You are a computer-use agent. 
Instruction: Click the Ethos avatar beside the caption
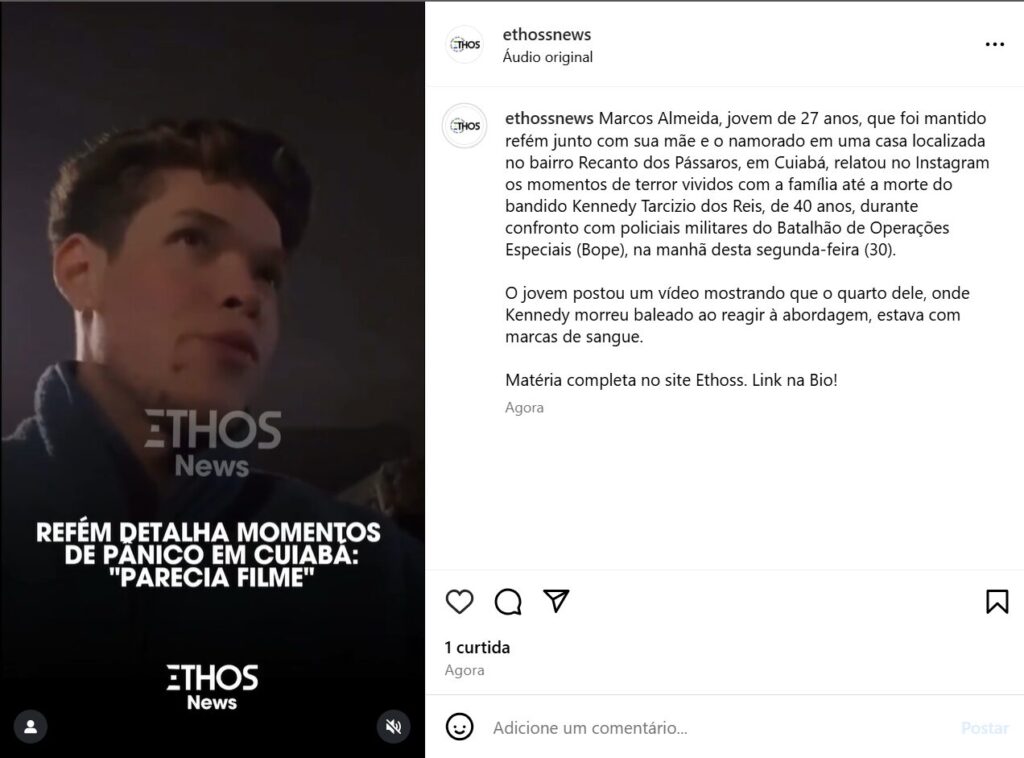465,125
